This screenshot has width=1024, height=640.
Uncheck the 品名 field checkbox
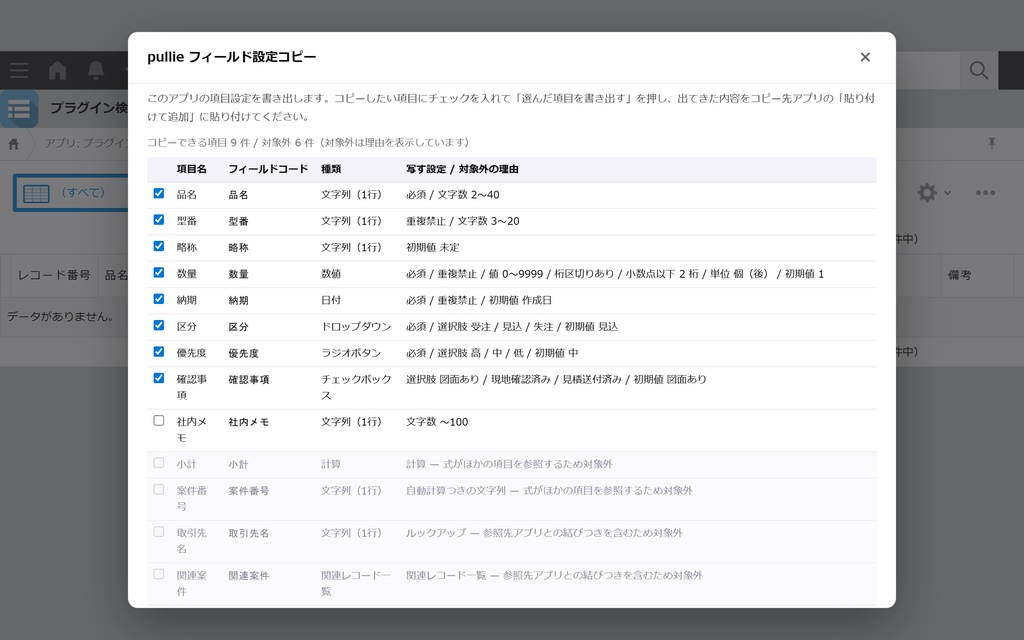point(159,193)
